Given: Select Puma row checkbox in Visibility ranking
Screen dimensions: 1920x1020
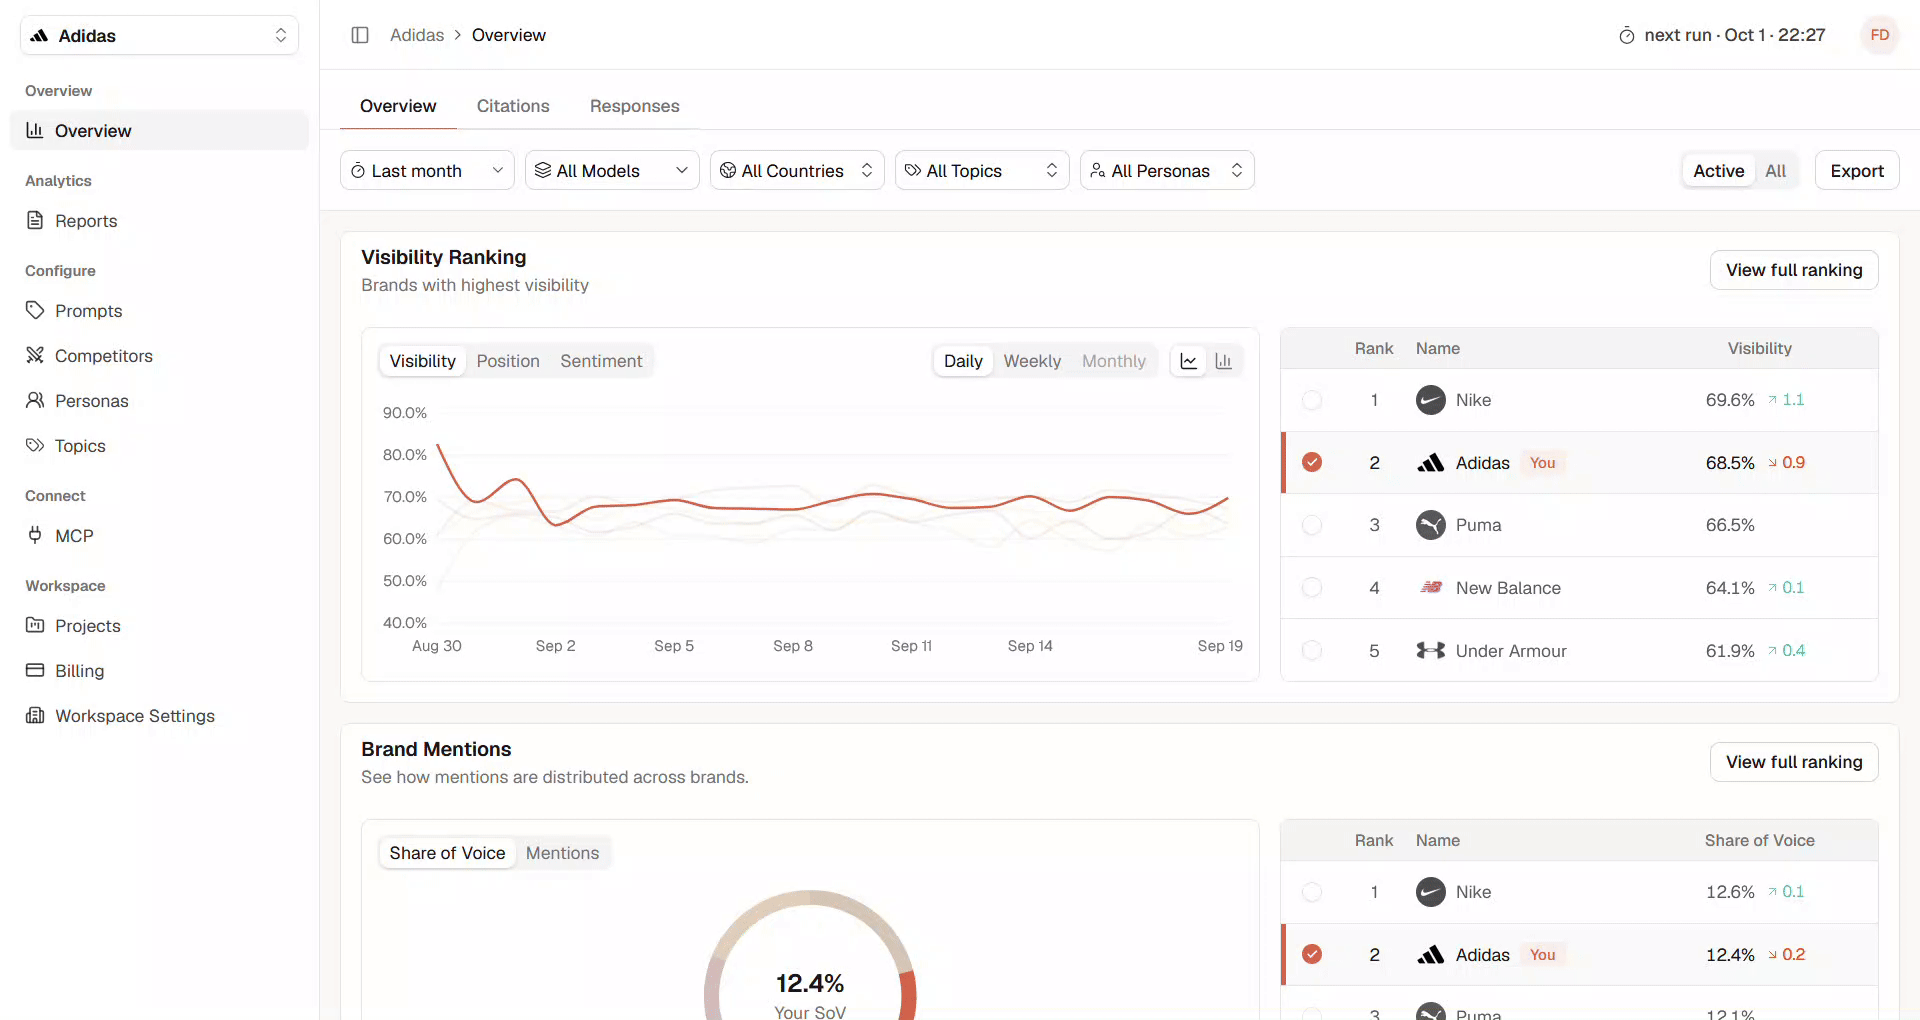Looking at the screenshot, I should pyautogui.click(x=1312, y=525).
